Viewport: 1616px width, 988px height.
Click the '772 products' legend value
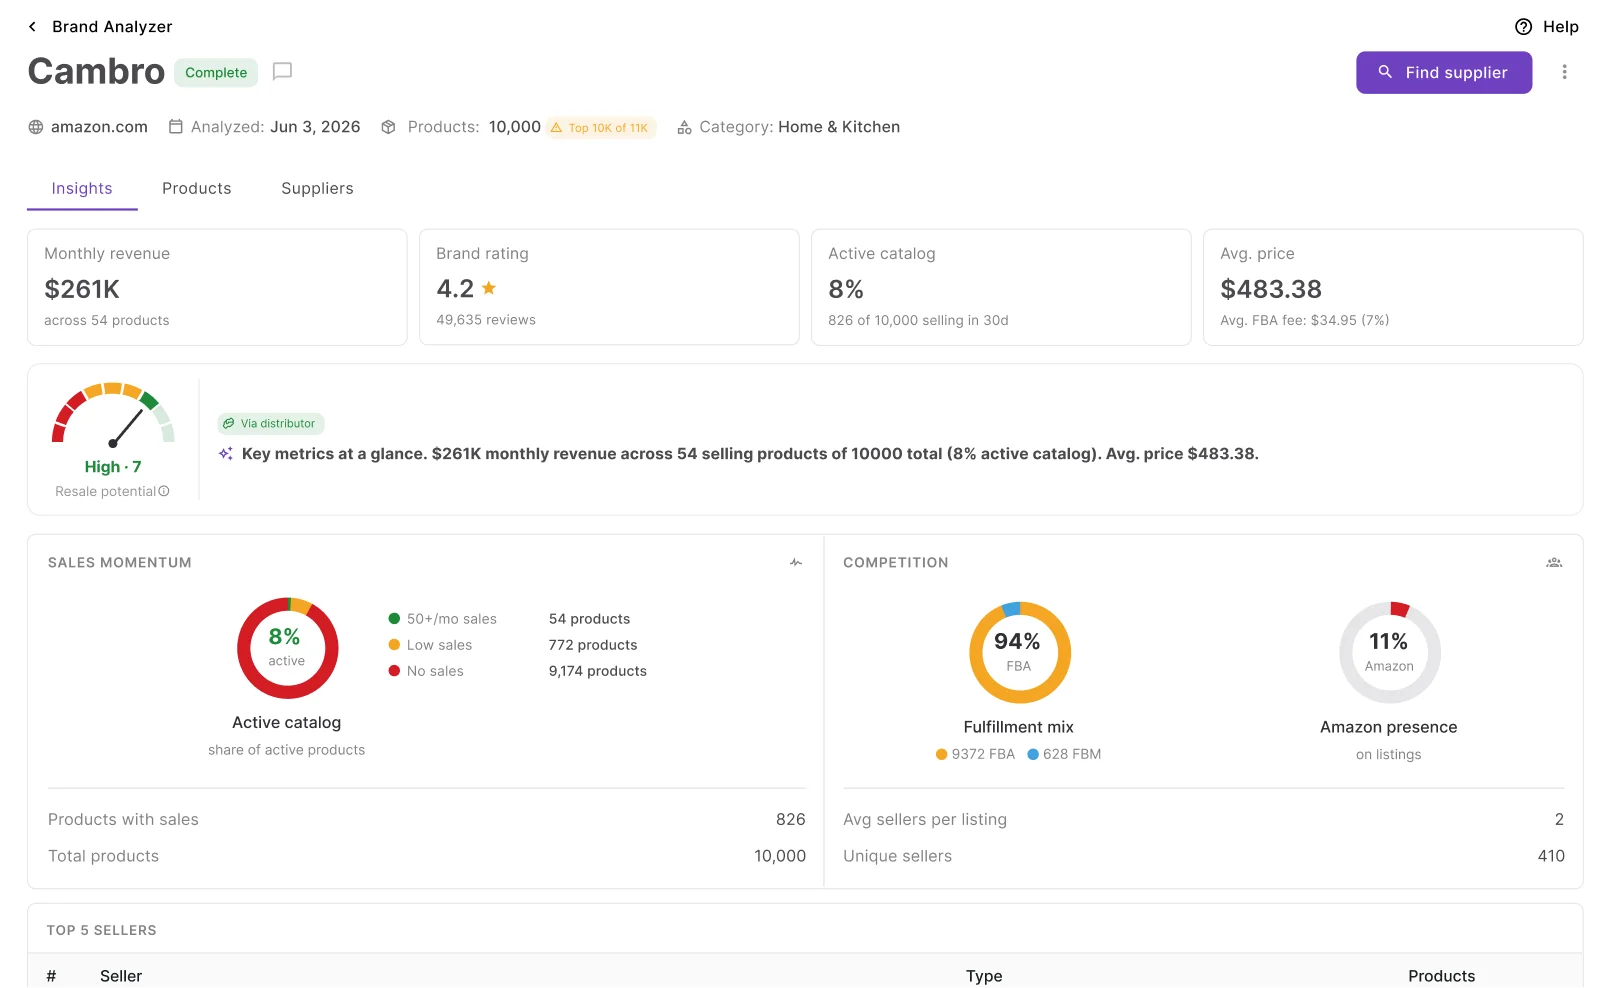(593, 645)
